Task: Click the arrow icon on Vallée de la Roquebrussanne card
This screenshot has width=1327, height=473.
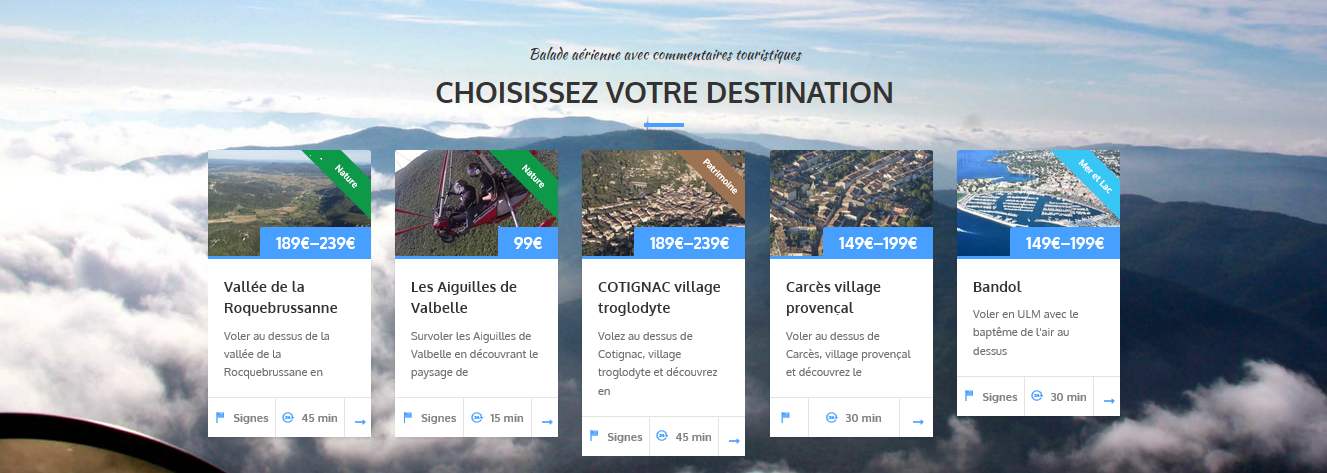Action: coord(360,422)
